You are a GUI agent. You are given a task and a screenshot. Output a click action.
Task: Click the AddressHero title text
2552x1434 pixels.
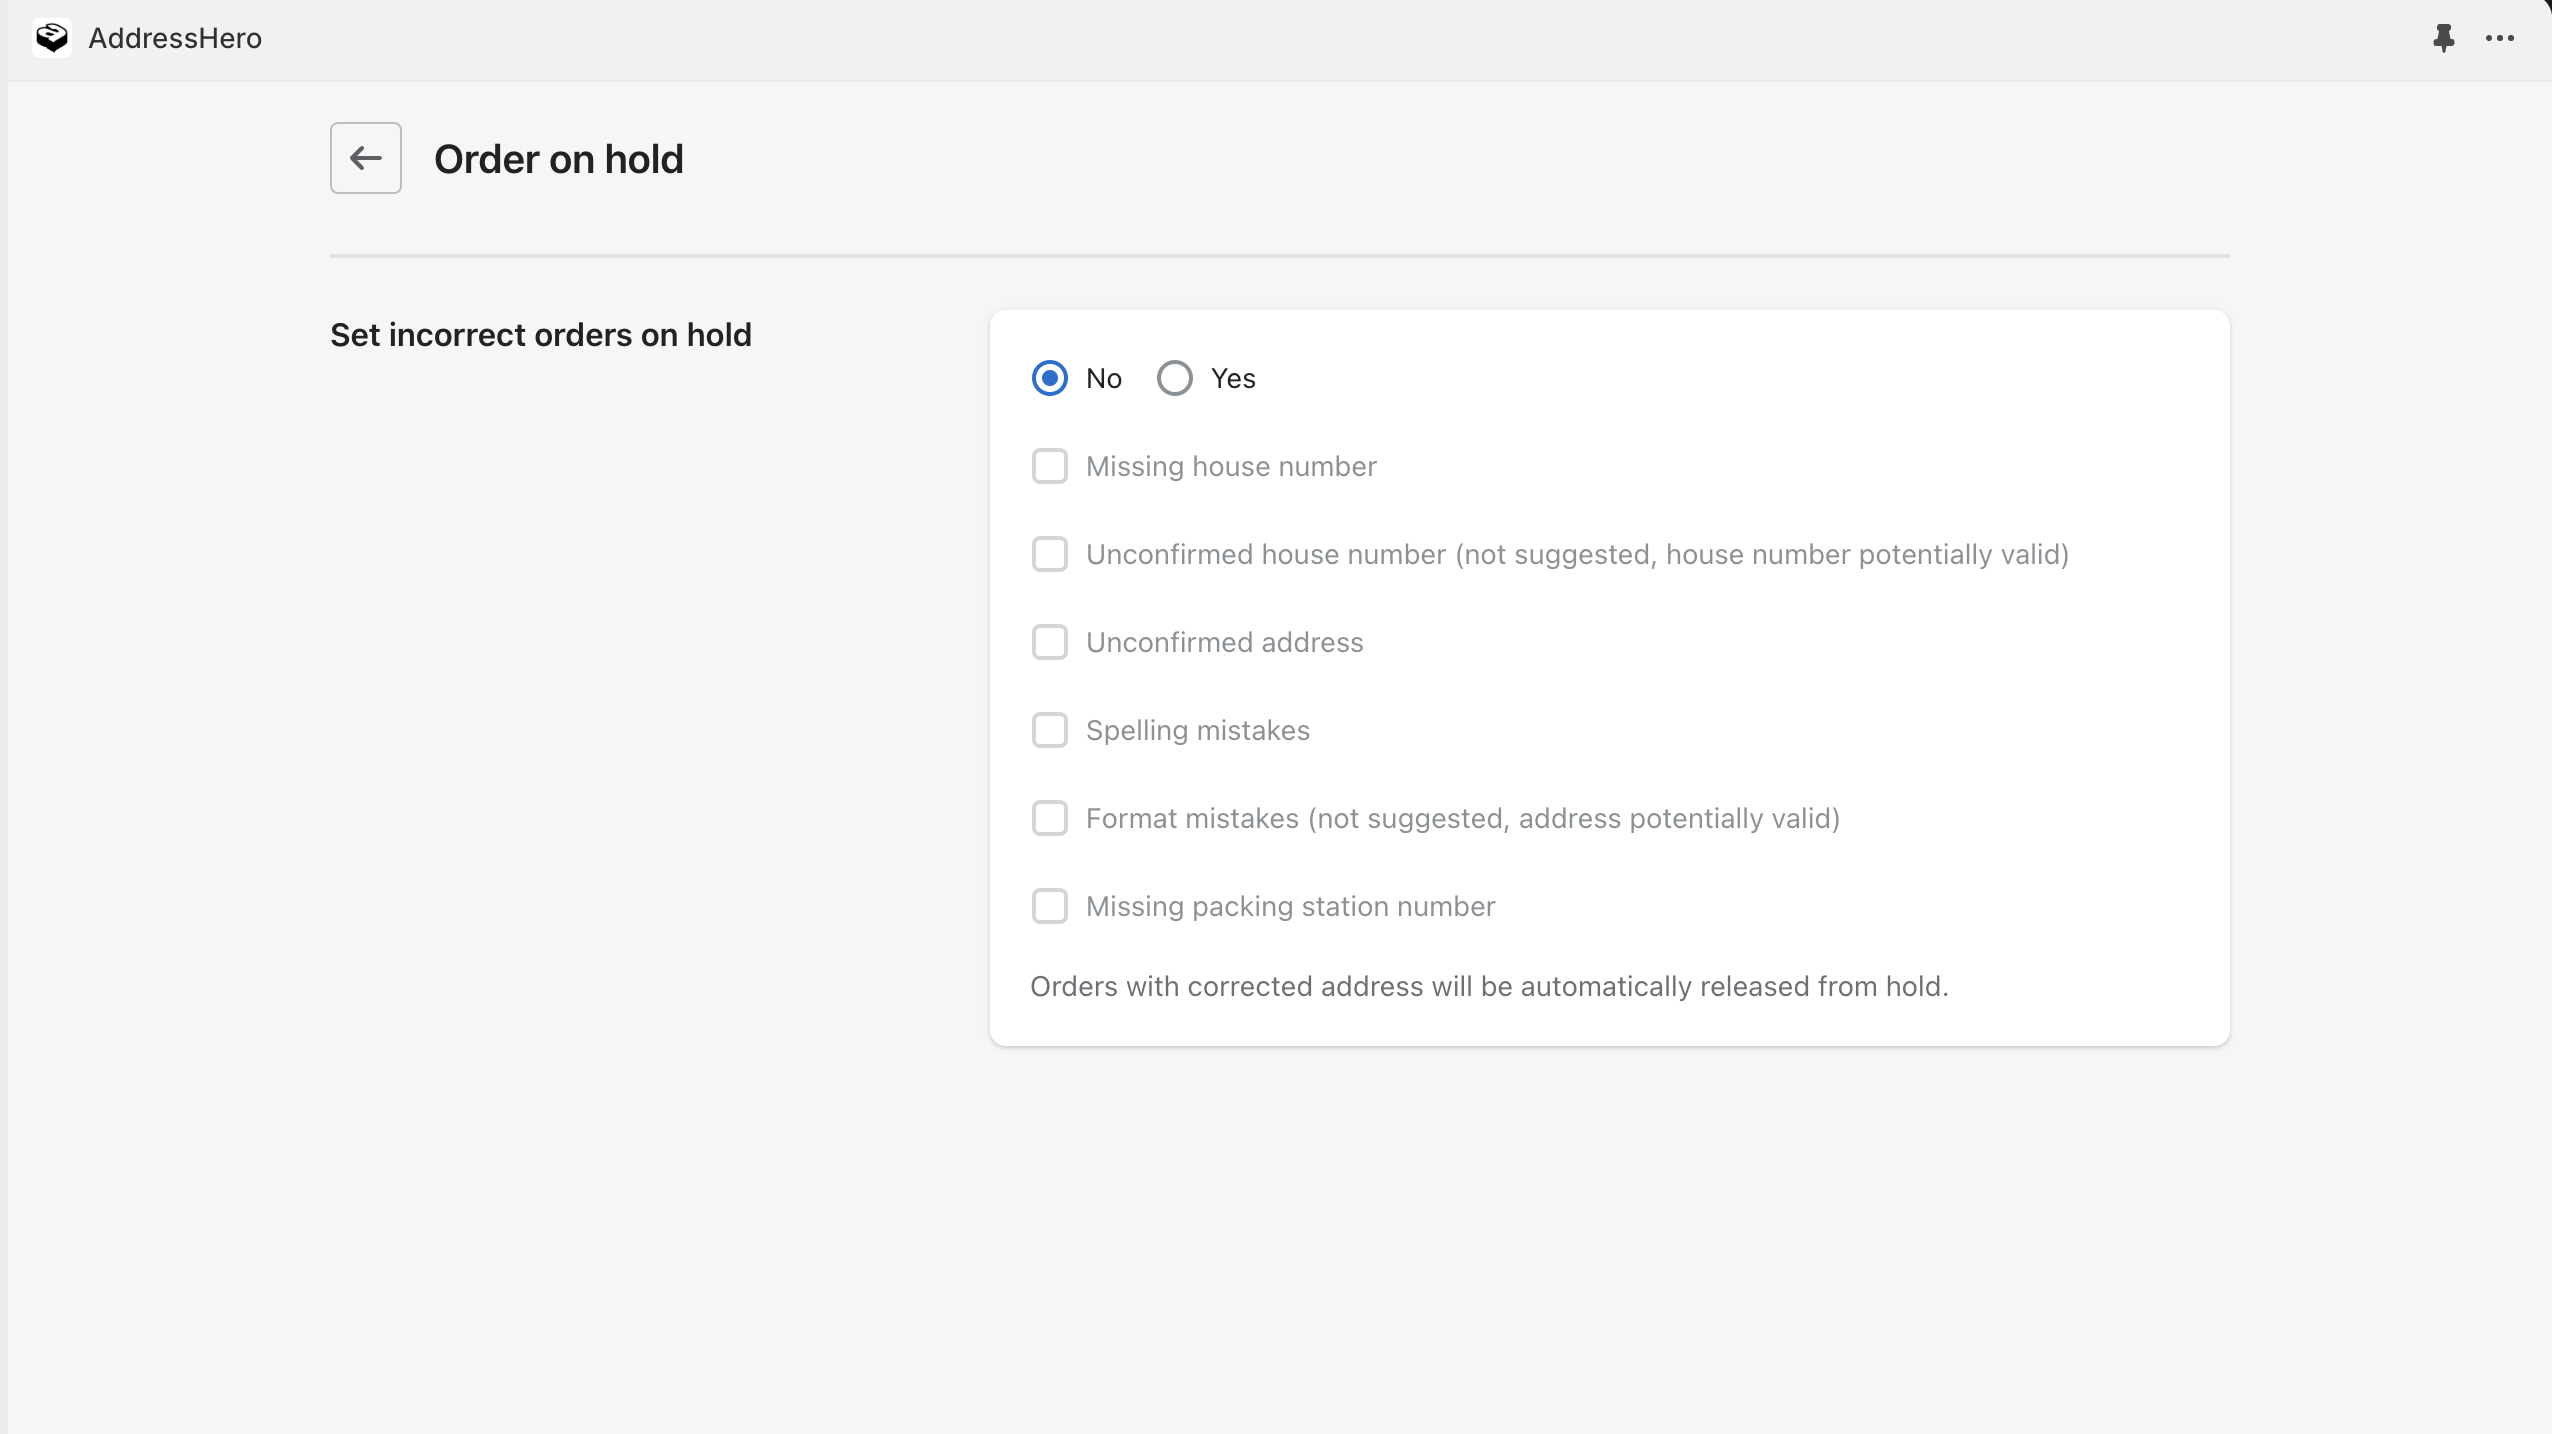(x=175, y=38)
